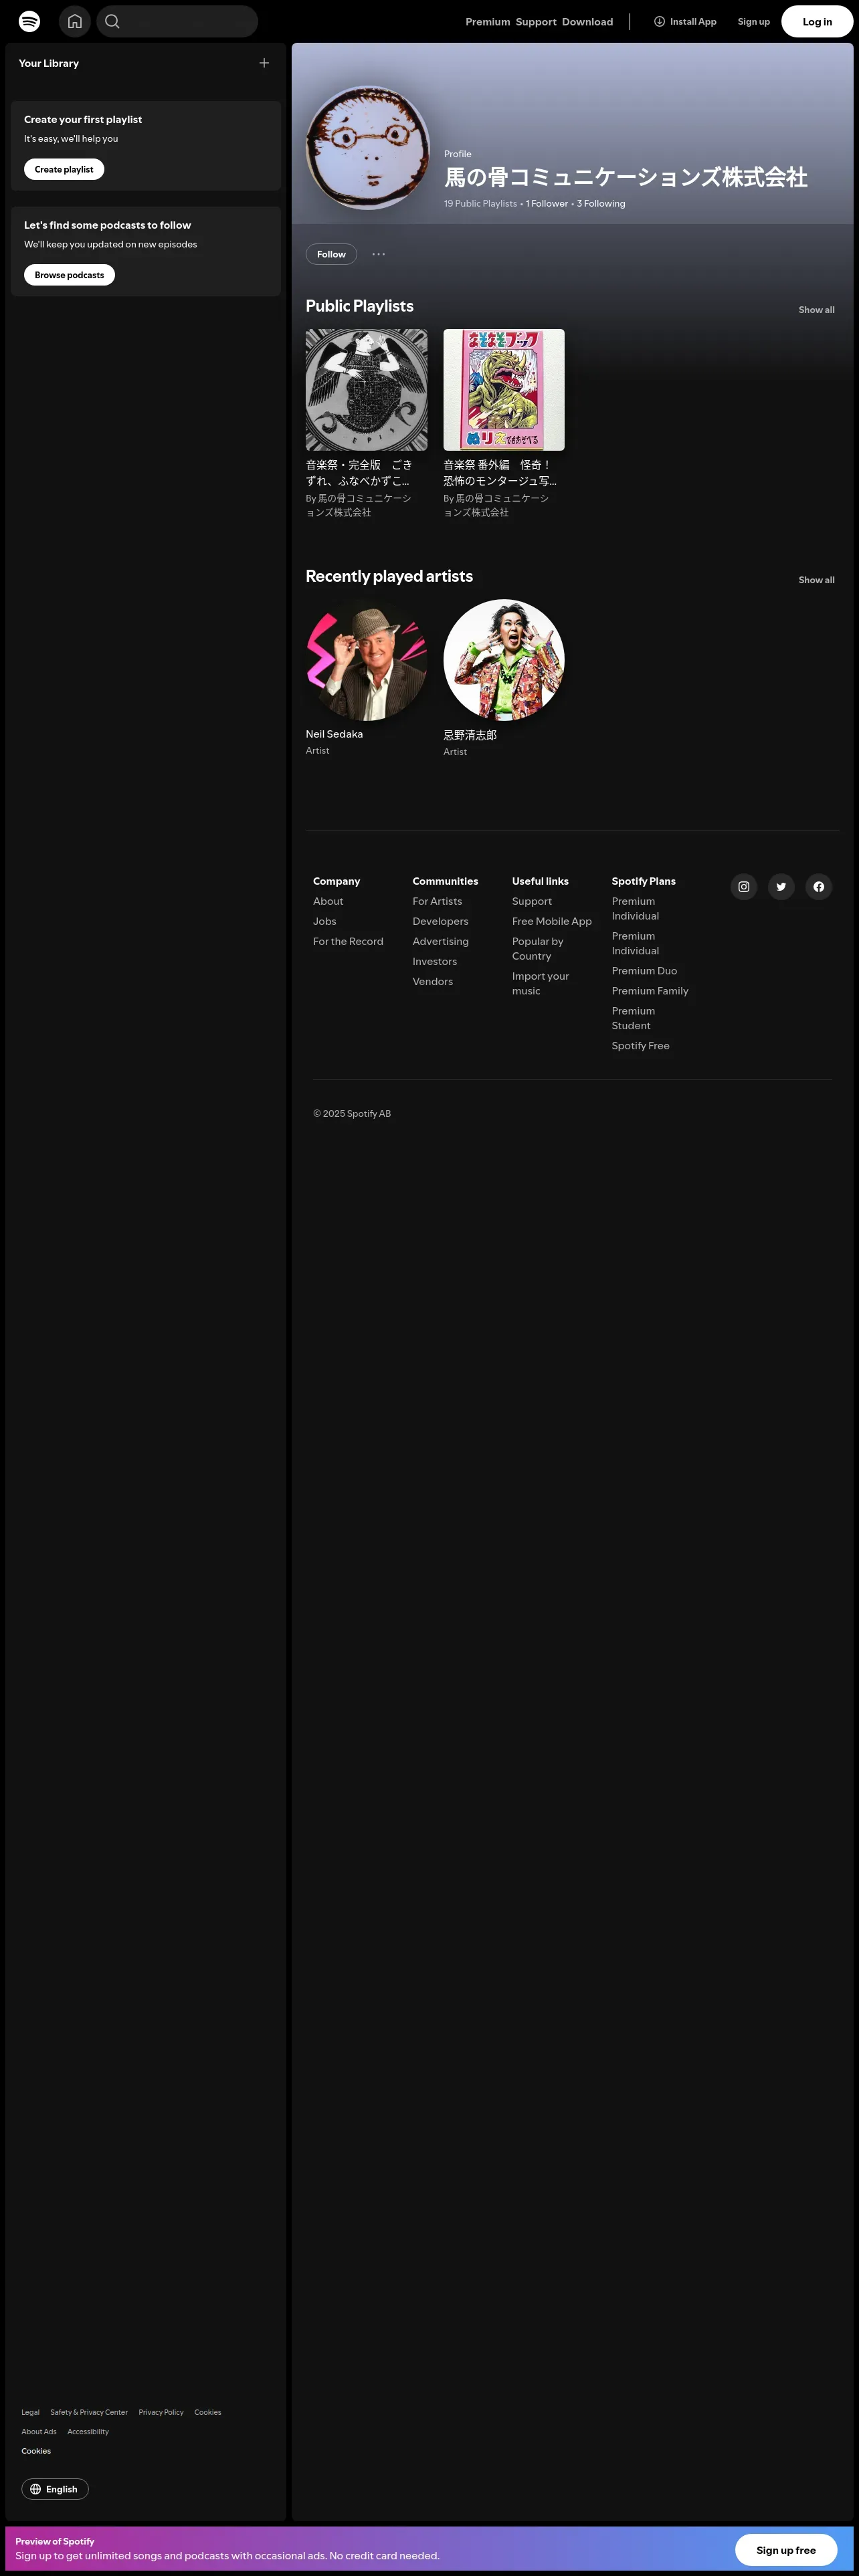
Task: Follow this profile
Action: click(x=331, y=254)
